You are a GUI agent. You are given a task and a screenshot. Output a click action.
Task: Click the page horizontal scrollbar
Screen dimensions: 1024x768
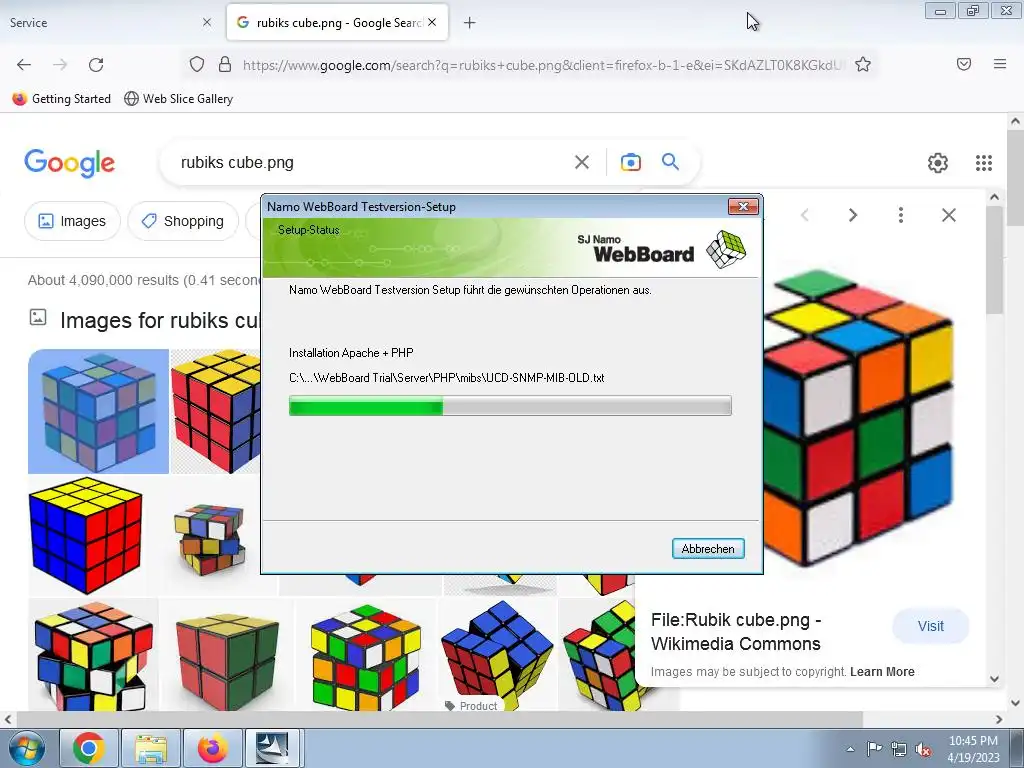point(439,719)
